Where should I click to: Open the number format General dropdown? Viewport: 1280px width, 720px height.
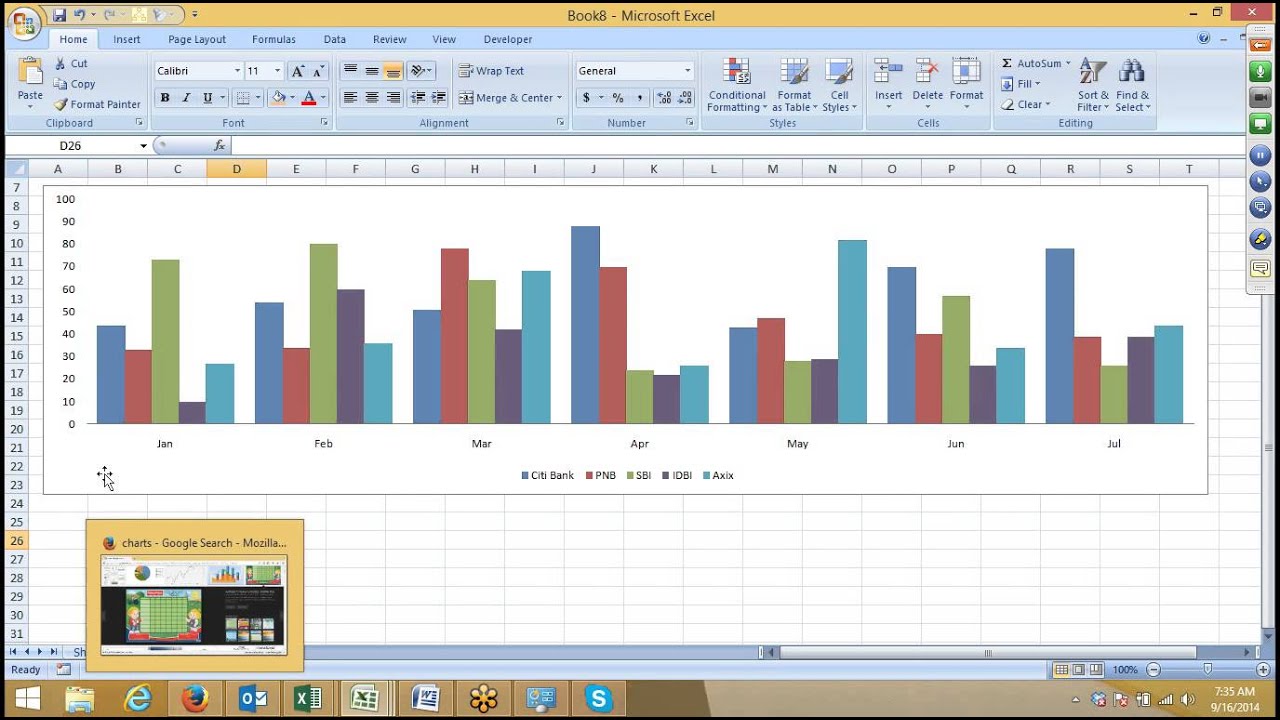[x=687, y=71]
